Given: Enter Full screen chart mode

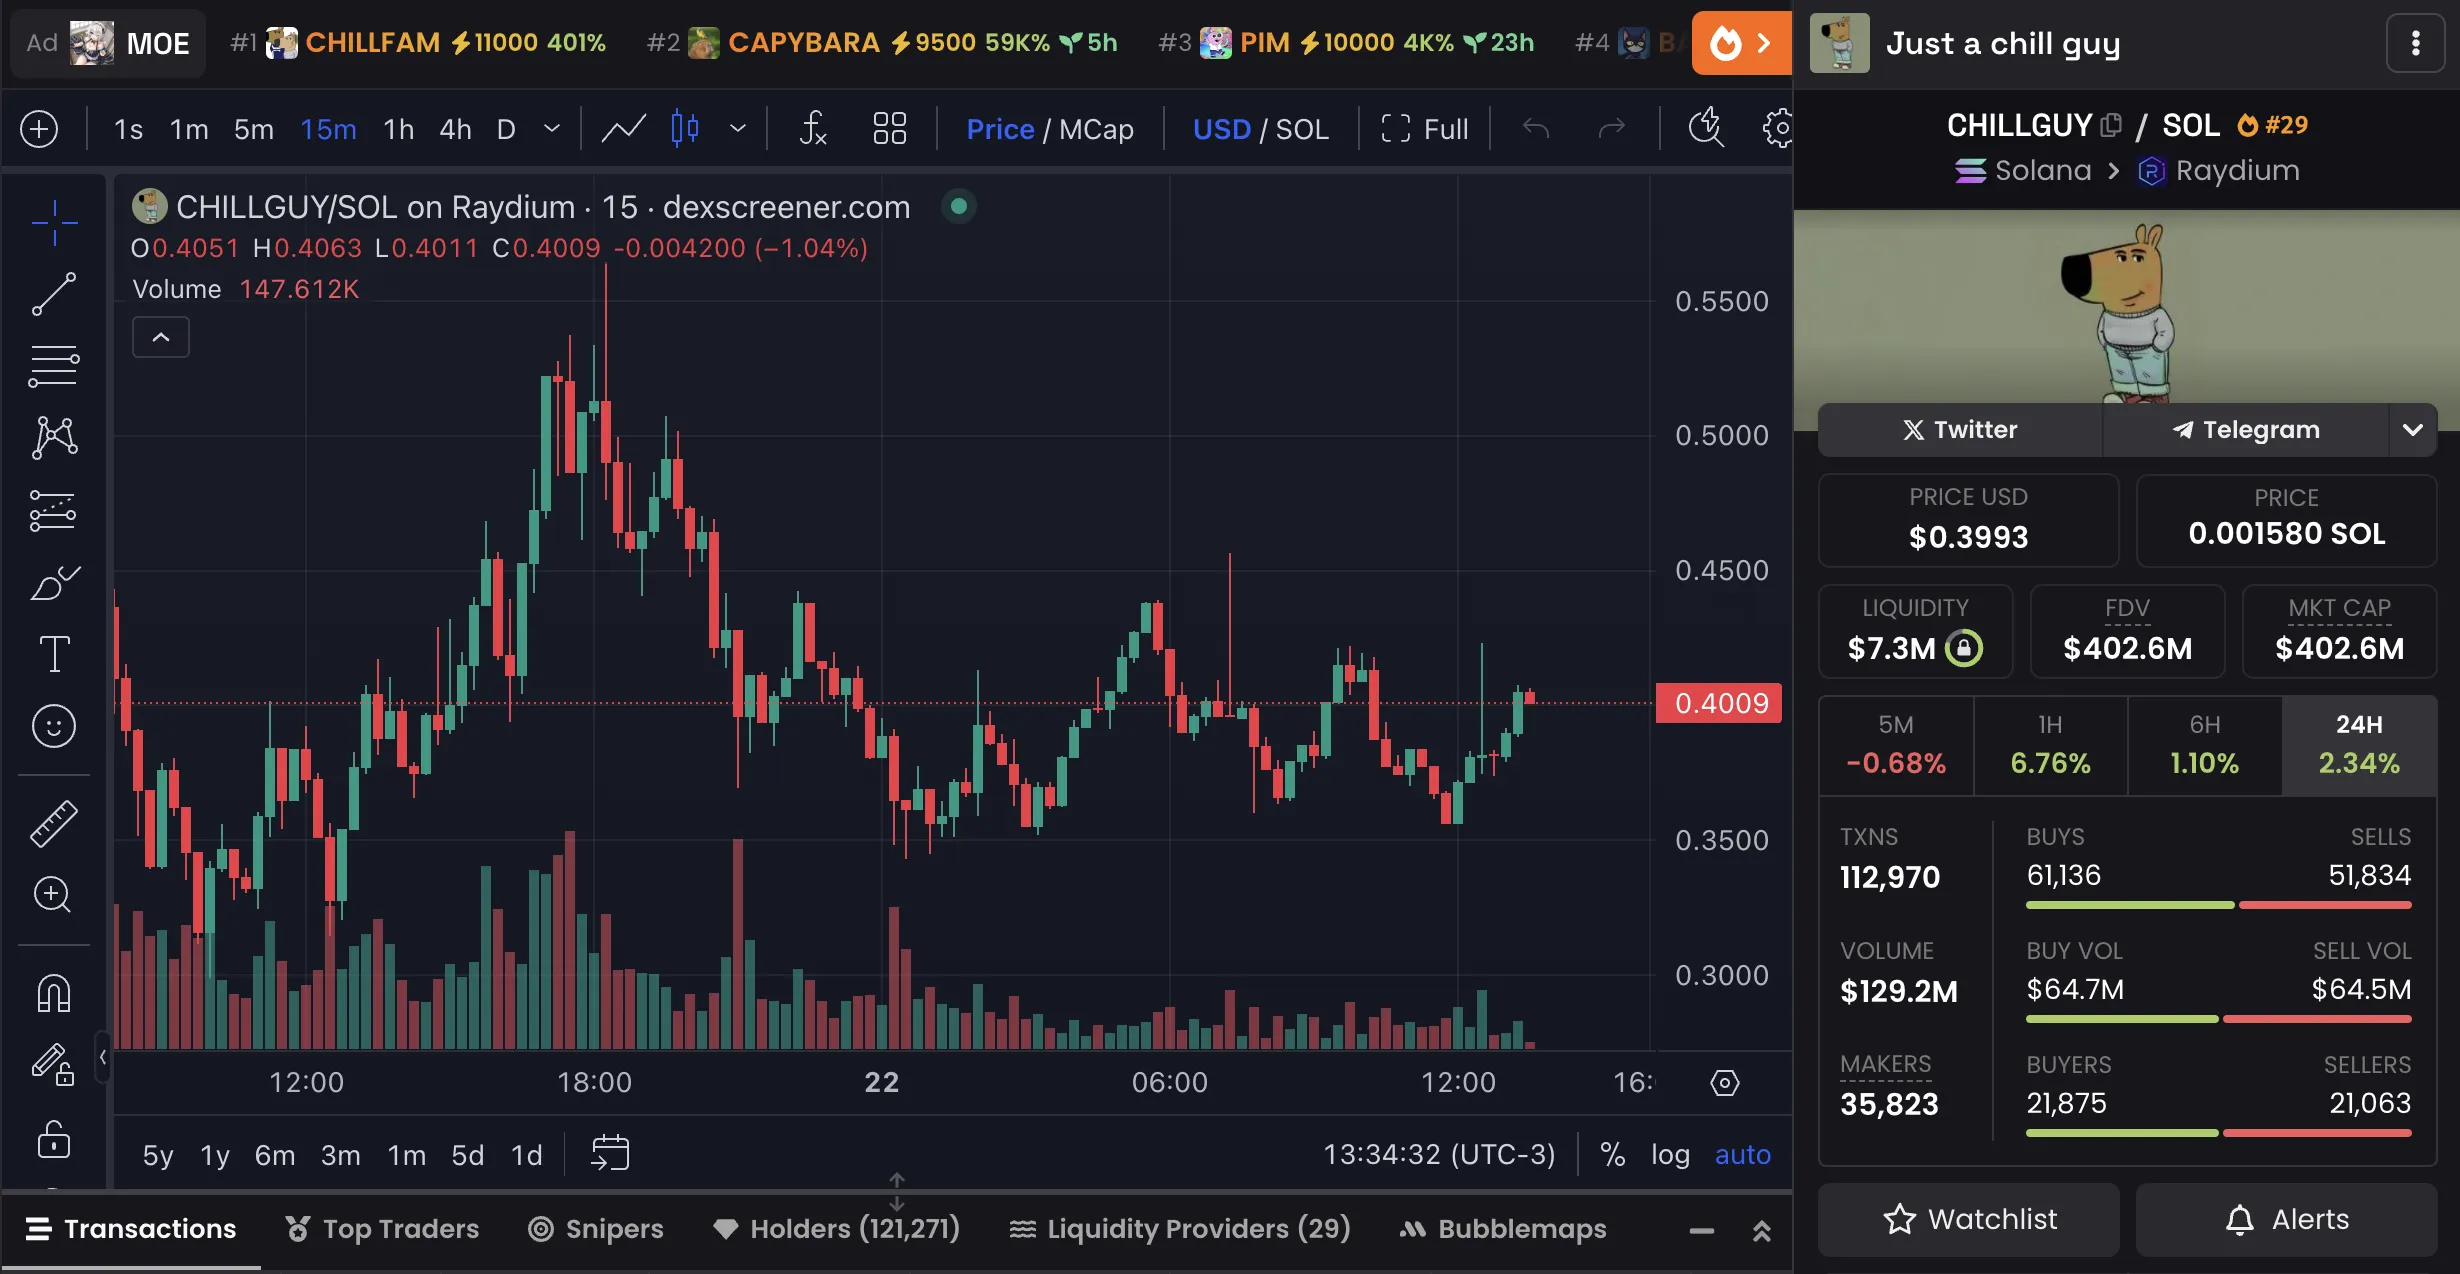Looking at the screenshot, I should pos(1425,129).
